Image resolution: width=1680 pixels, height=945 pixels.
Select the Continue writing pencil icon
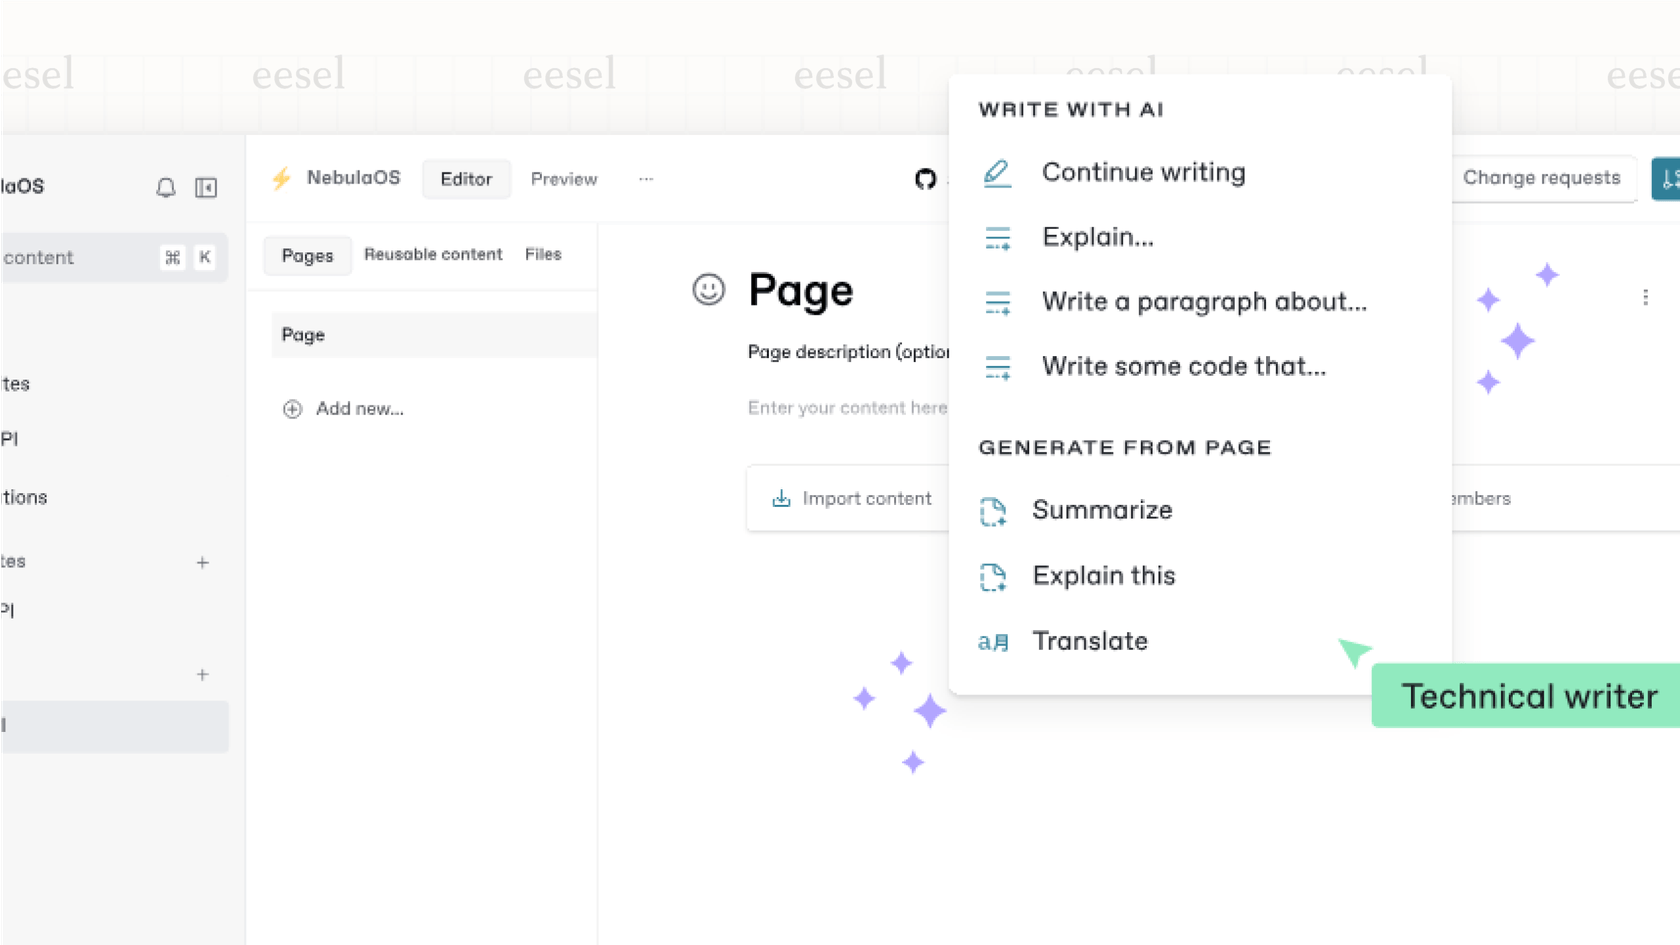point(996,173)
